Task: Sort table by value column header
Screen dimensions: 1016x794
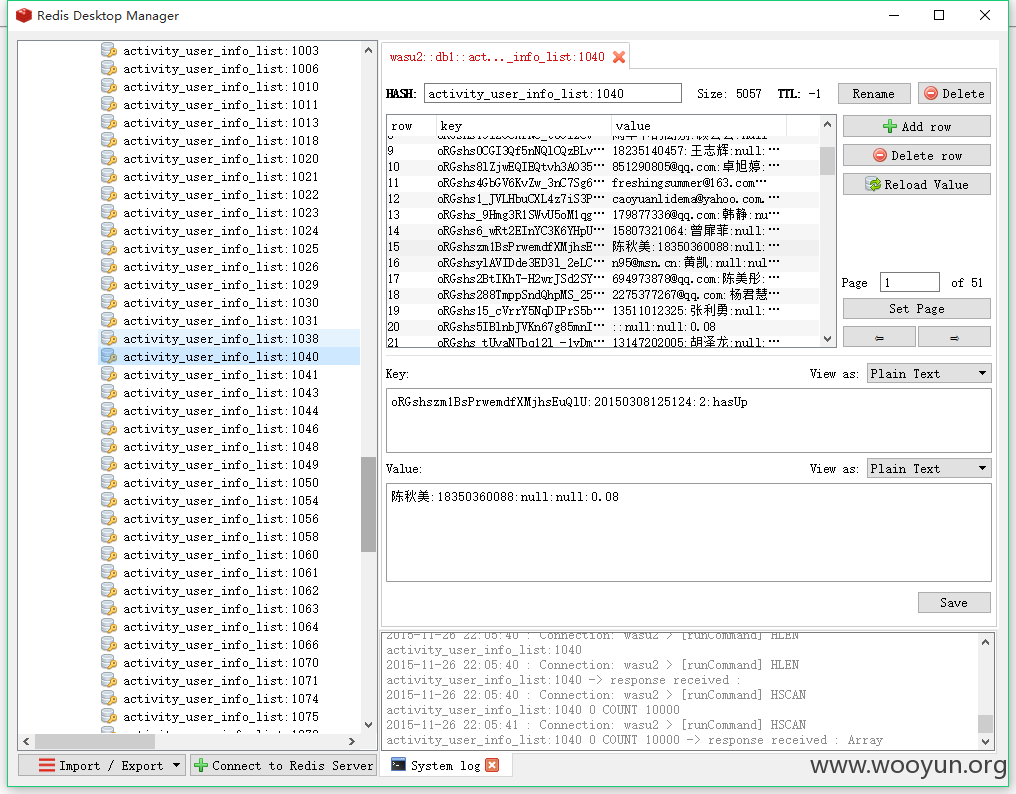Action: pyautogui.click(x=698, y=126)
